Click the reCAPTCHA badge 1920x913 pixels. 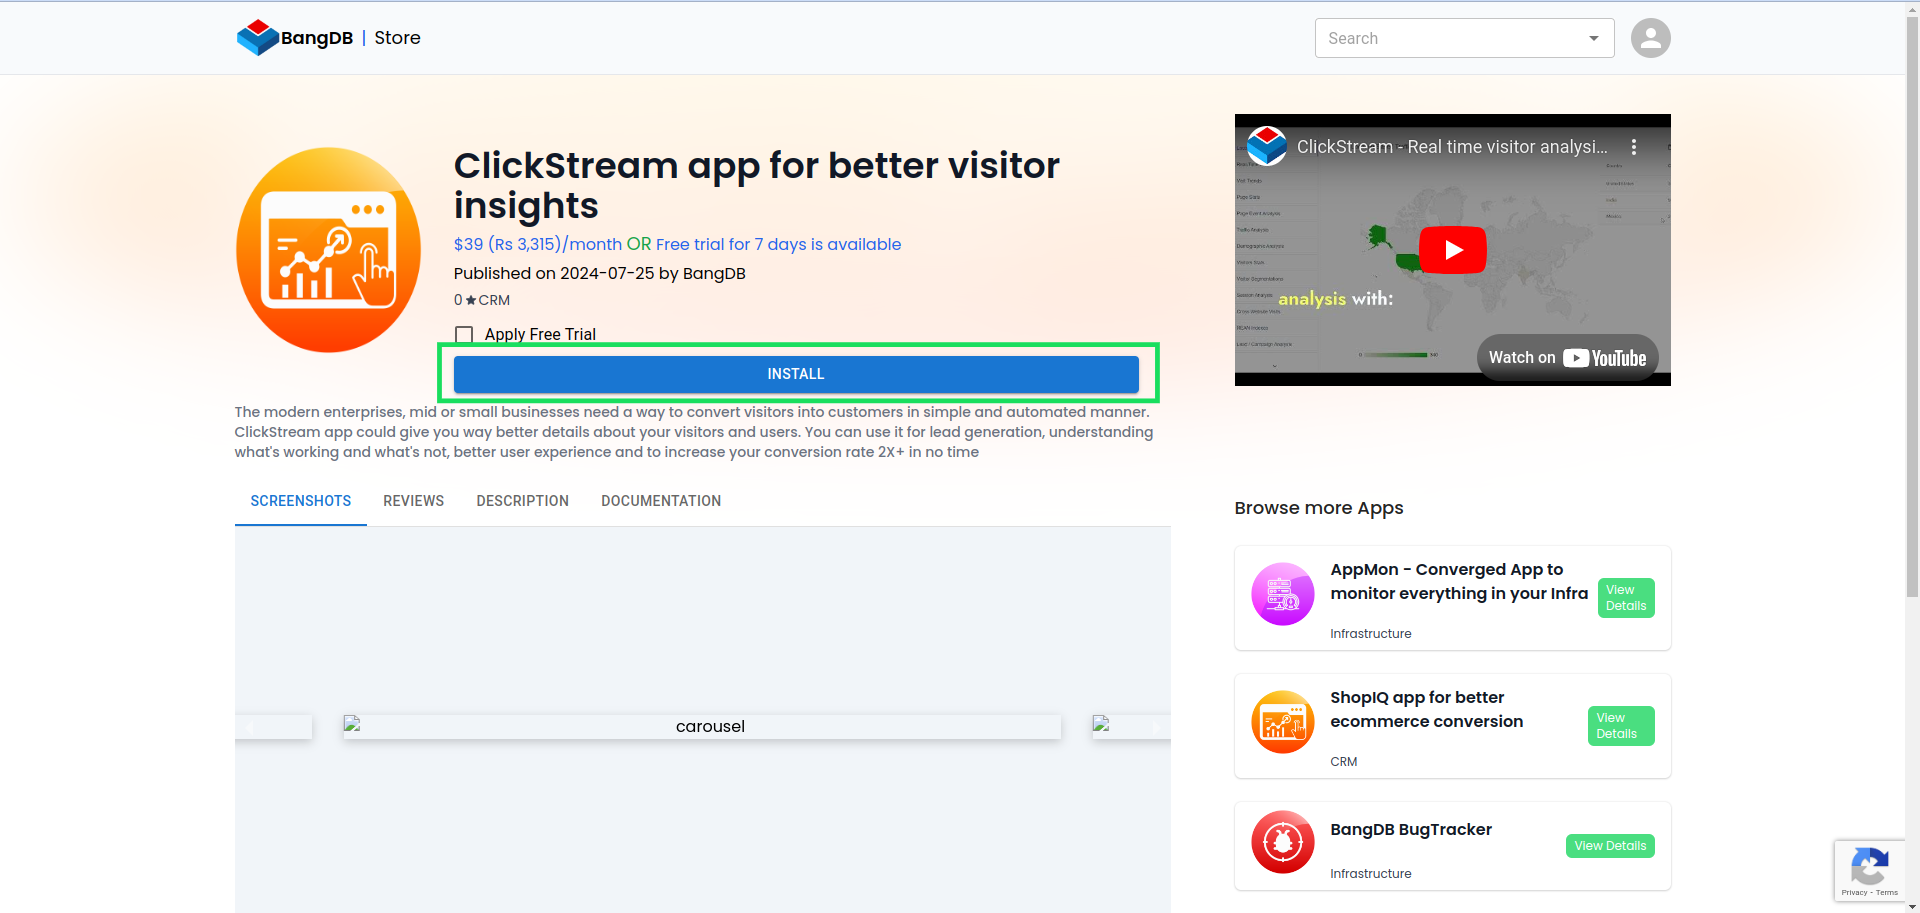[x=1869, y=871]
